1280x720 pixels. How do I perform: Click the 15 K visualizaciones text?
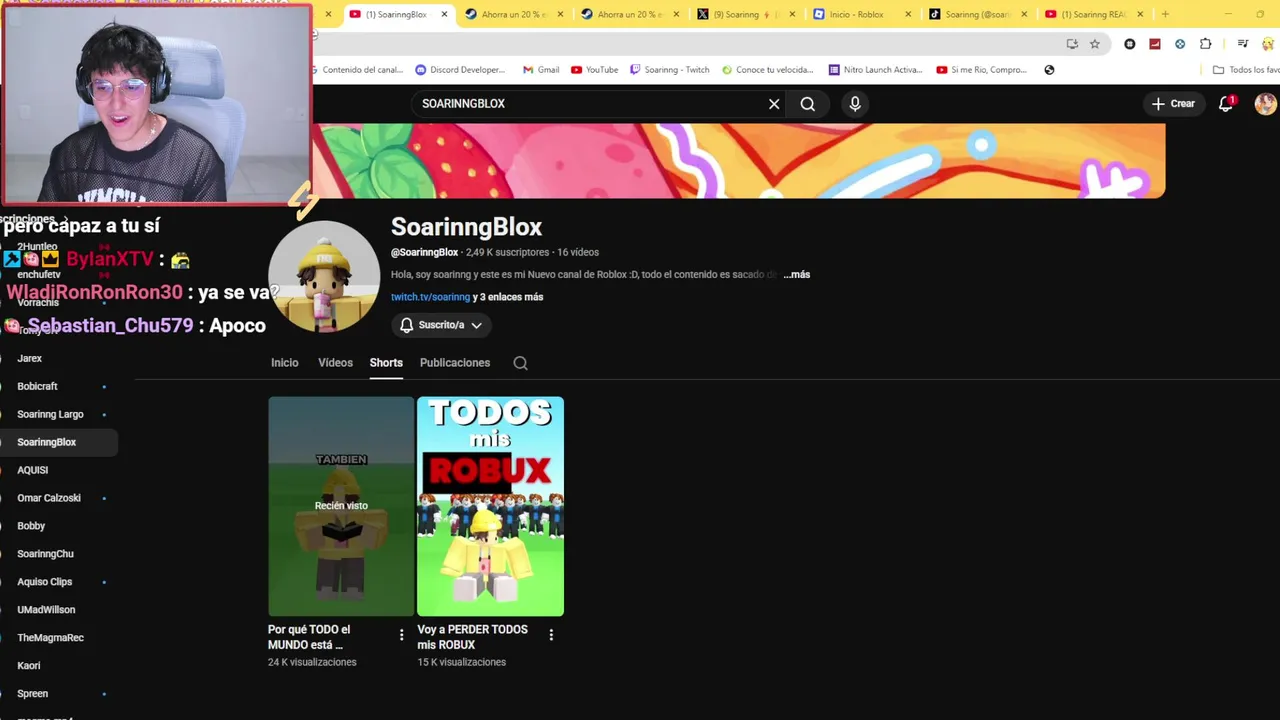pos(462,662)
